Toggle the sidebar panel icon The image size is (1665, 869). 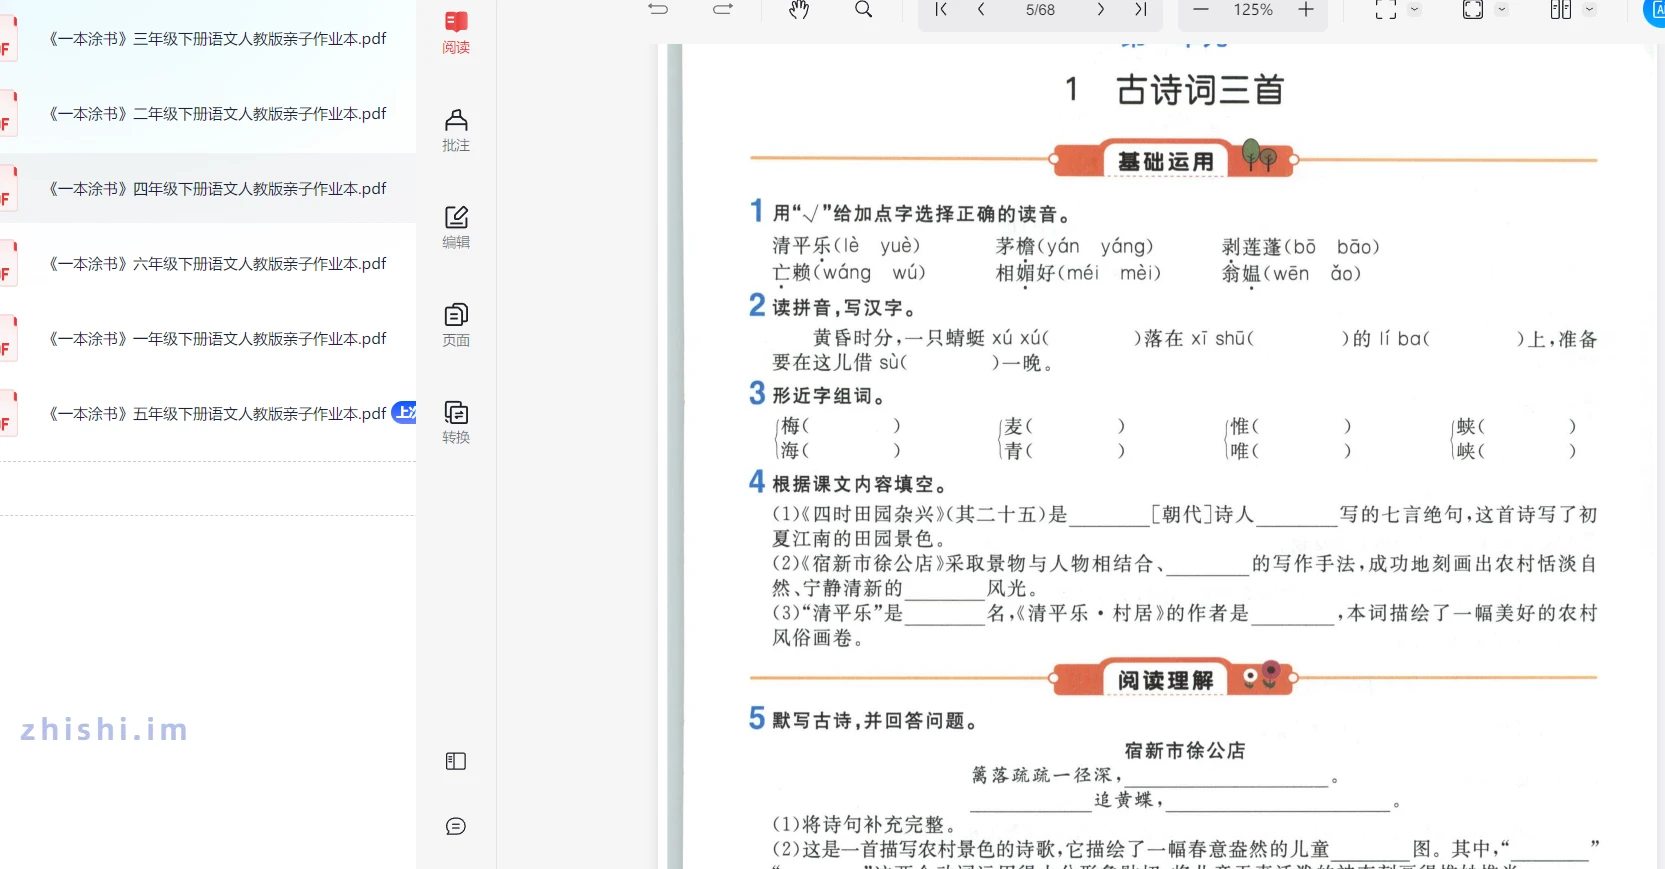click(456, 761)
